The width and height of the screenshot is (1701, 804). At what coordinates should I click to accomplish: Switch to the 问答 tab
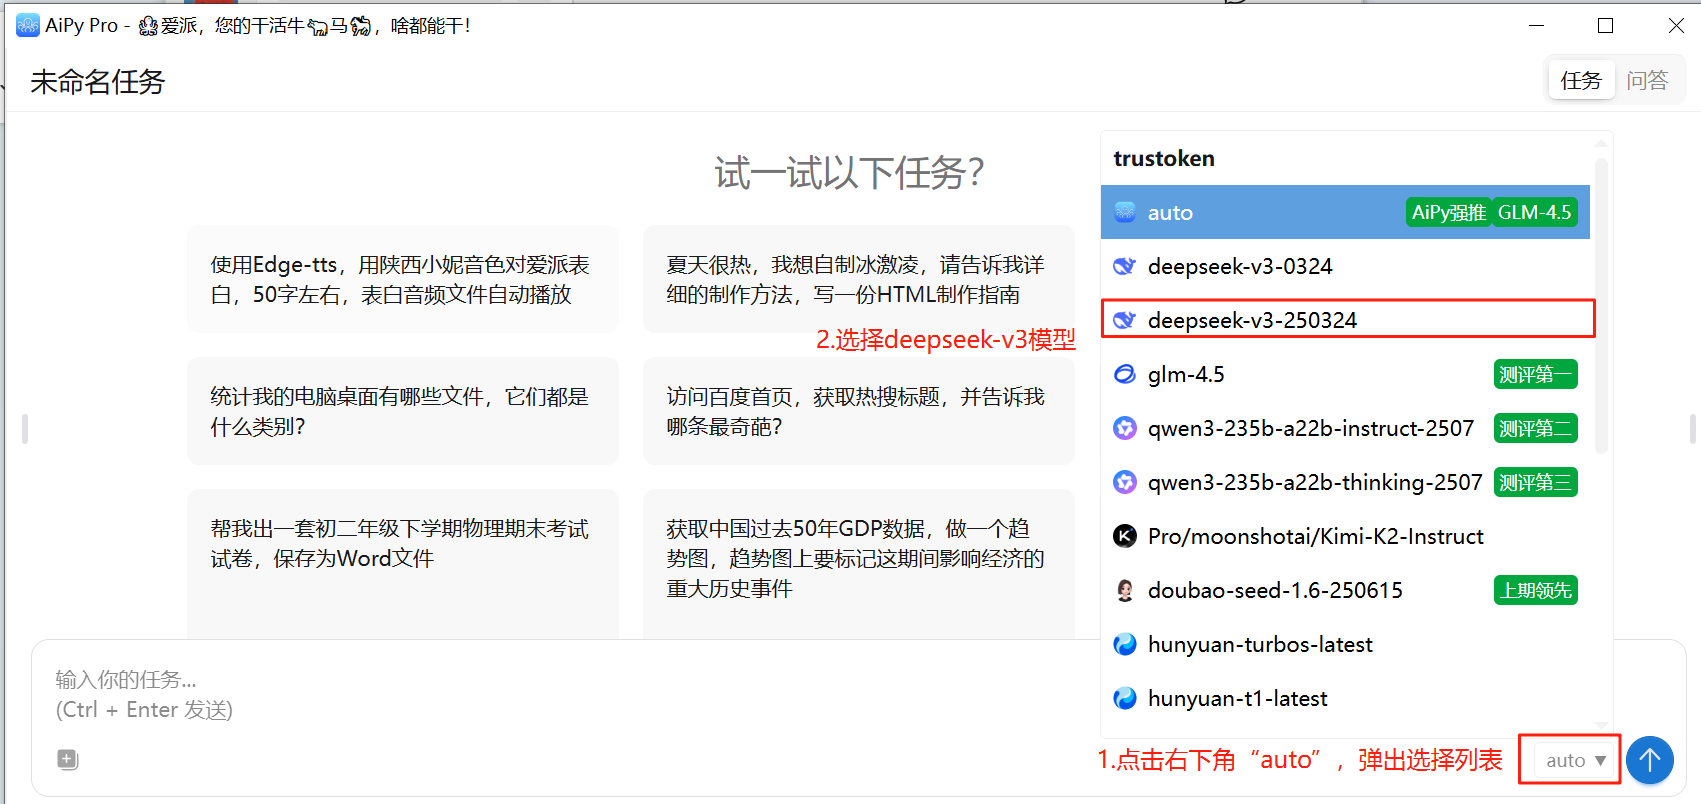(1647, 80)
